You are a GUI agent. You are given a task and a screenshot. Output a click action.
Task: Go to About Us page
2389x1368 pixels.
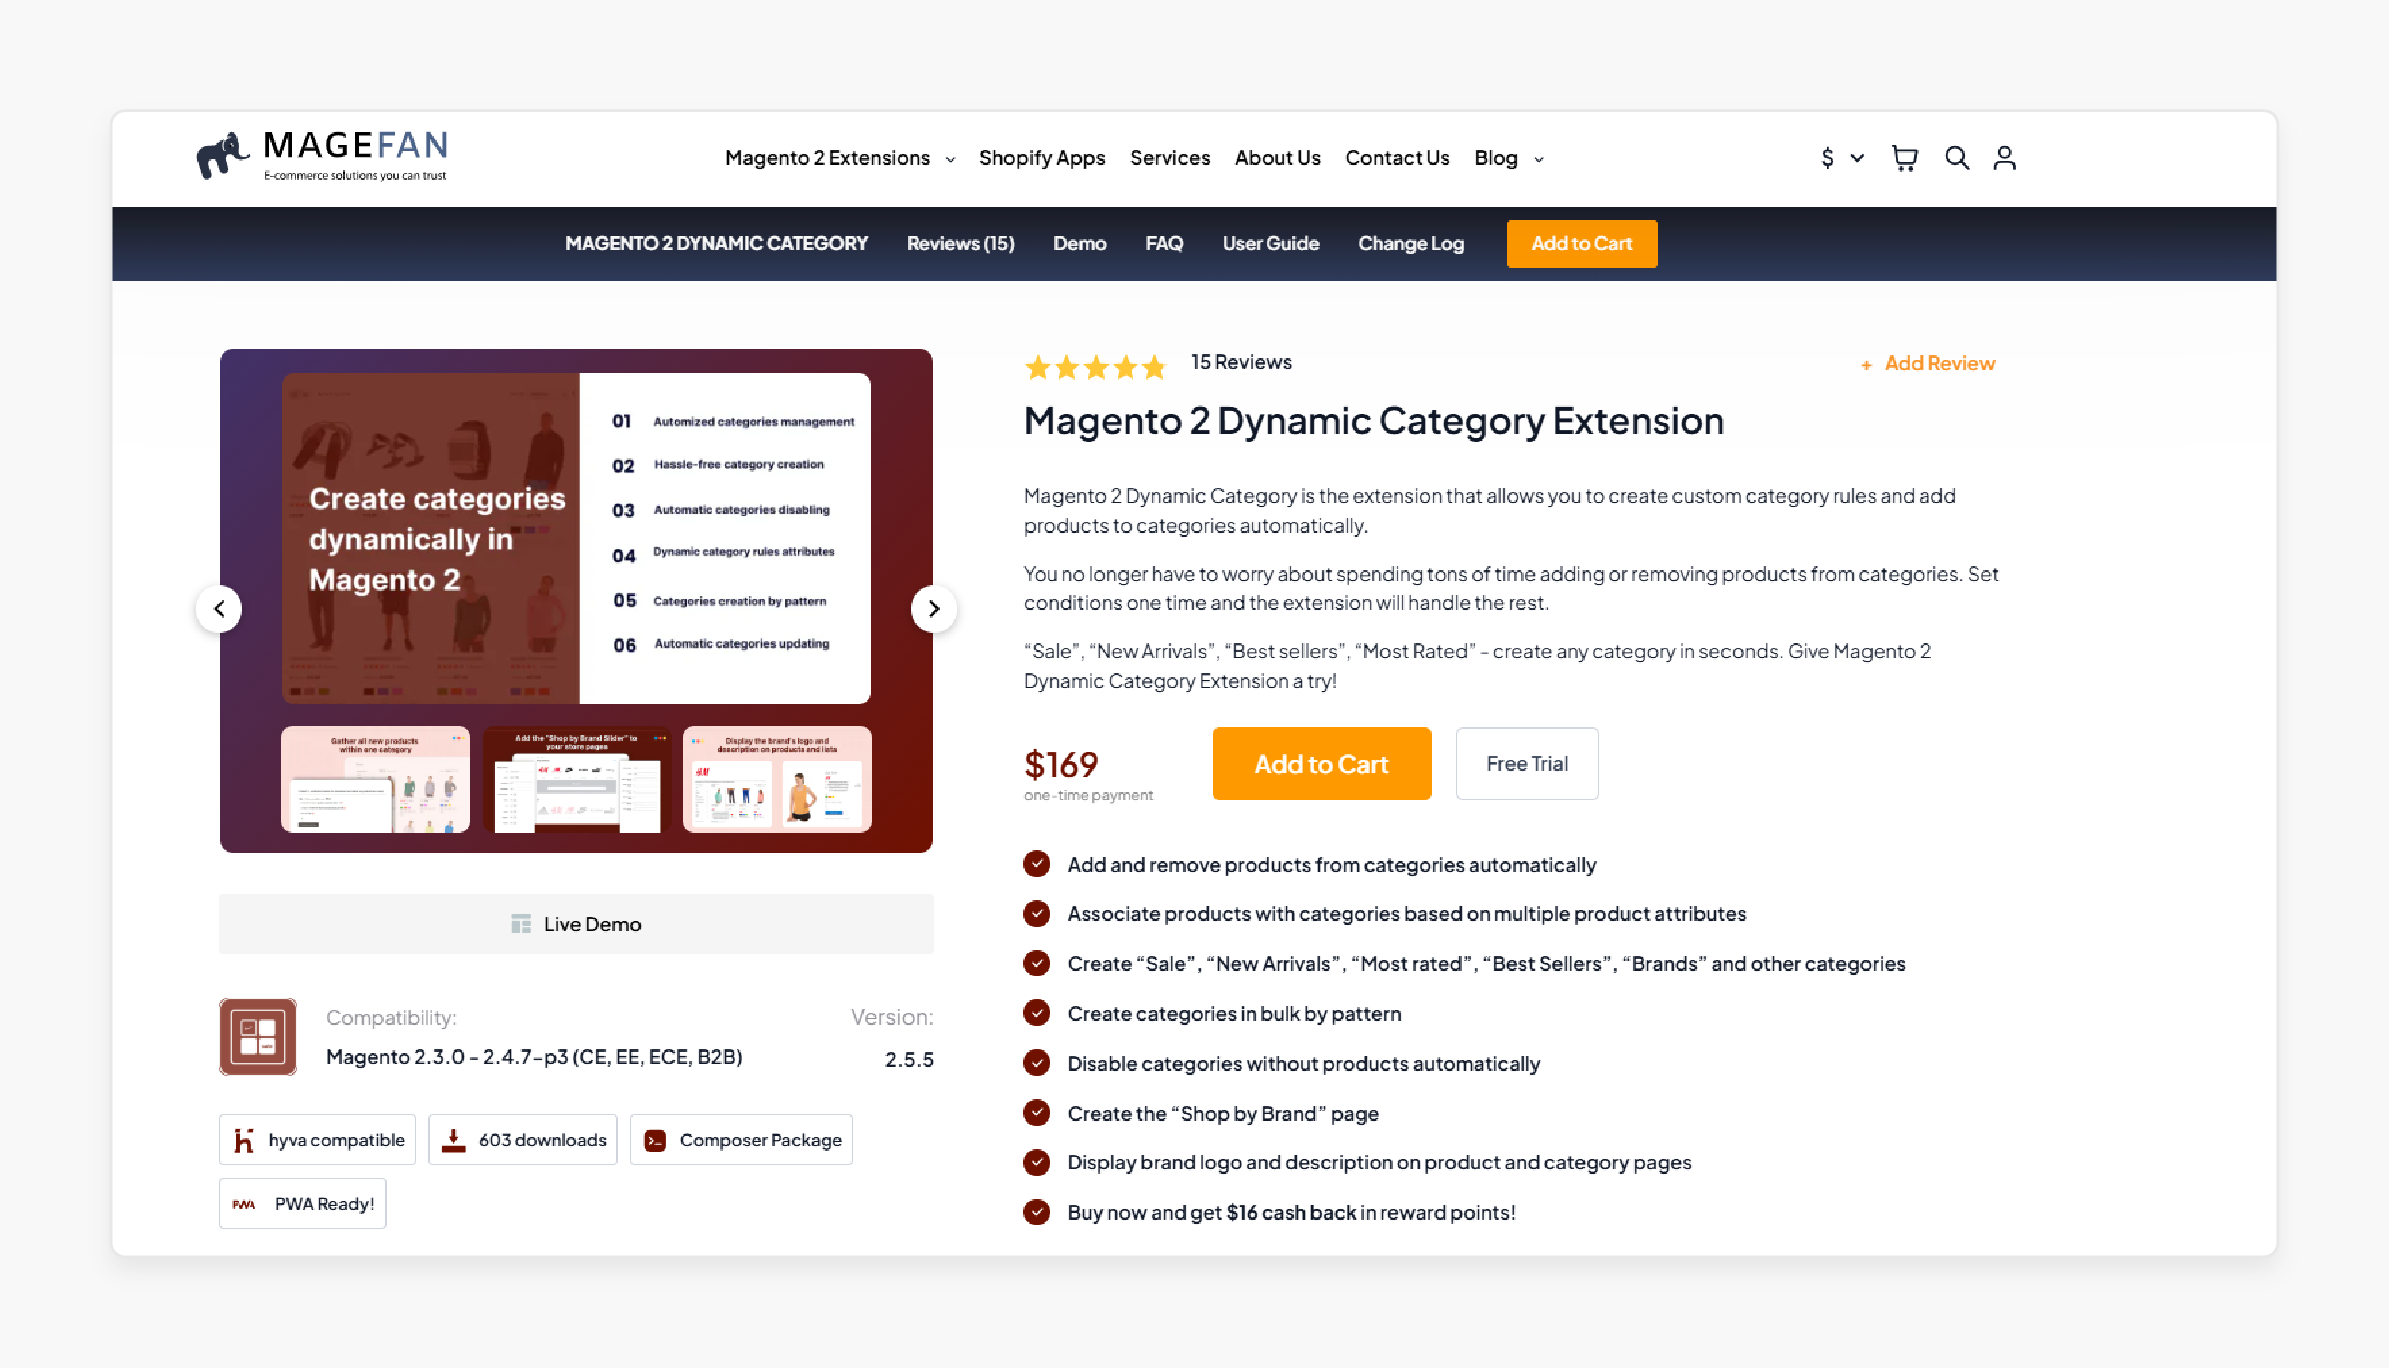(1278, 158)
